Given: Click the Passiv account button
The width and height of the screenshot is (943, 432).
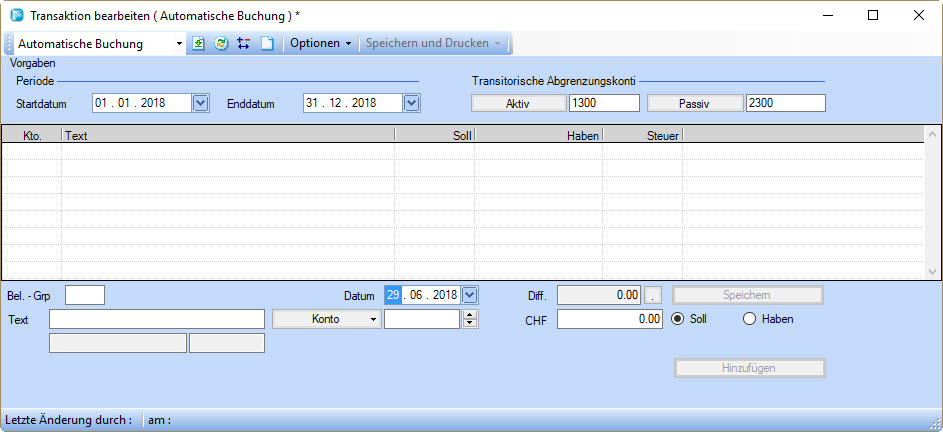Looking at the screenshot, I should click(x=695, y=103).
